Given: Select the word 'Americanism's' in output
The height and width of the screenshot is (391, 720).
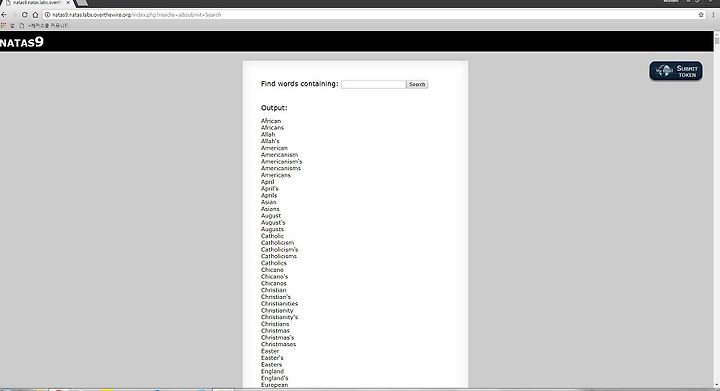Looking at the screenshot, I should 281,162.
